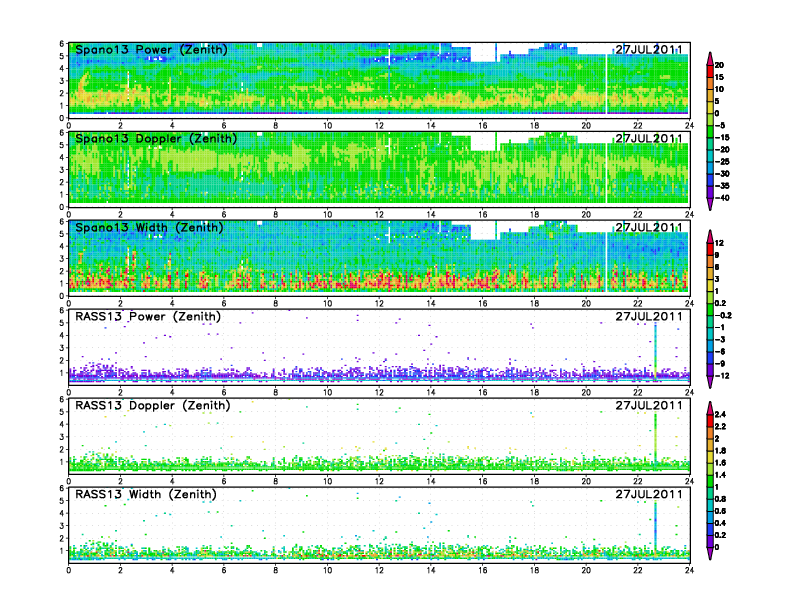Click the "Spano13 Width (Zenith)" panel title
Screen dimensions: 792x612
149,228
